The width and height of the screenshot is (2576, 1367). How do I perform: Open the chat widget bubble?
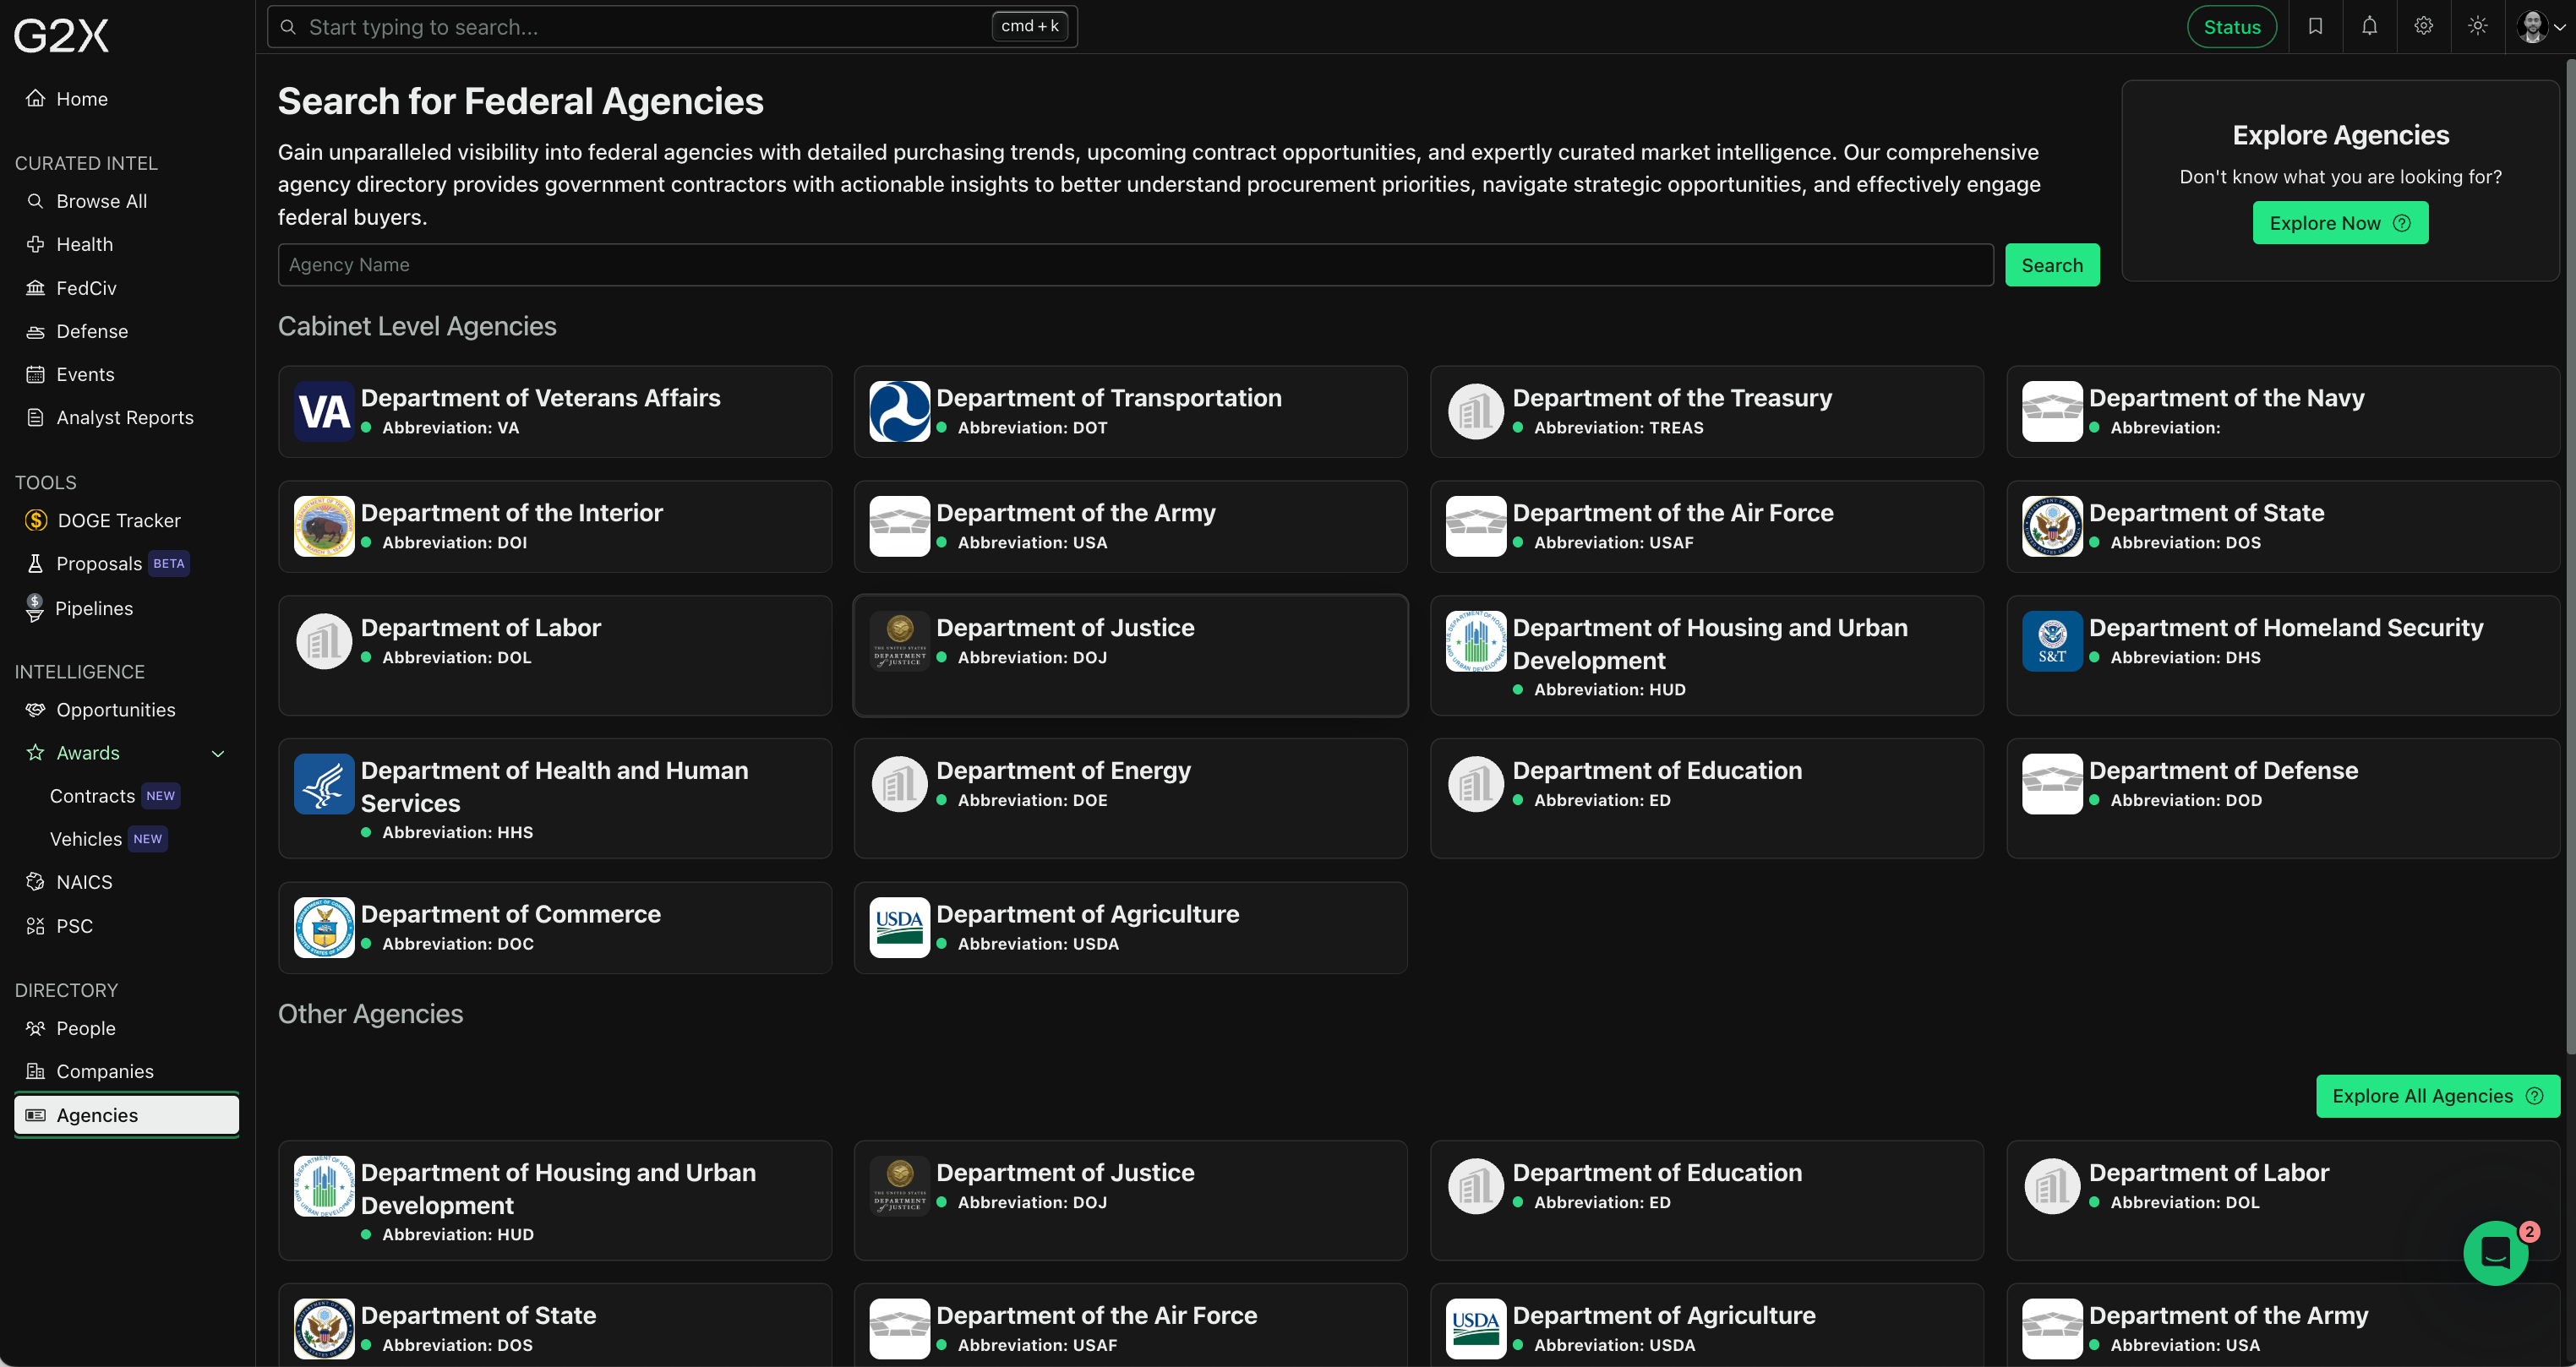coord(2496,1252)
